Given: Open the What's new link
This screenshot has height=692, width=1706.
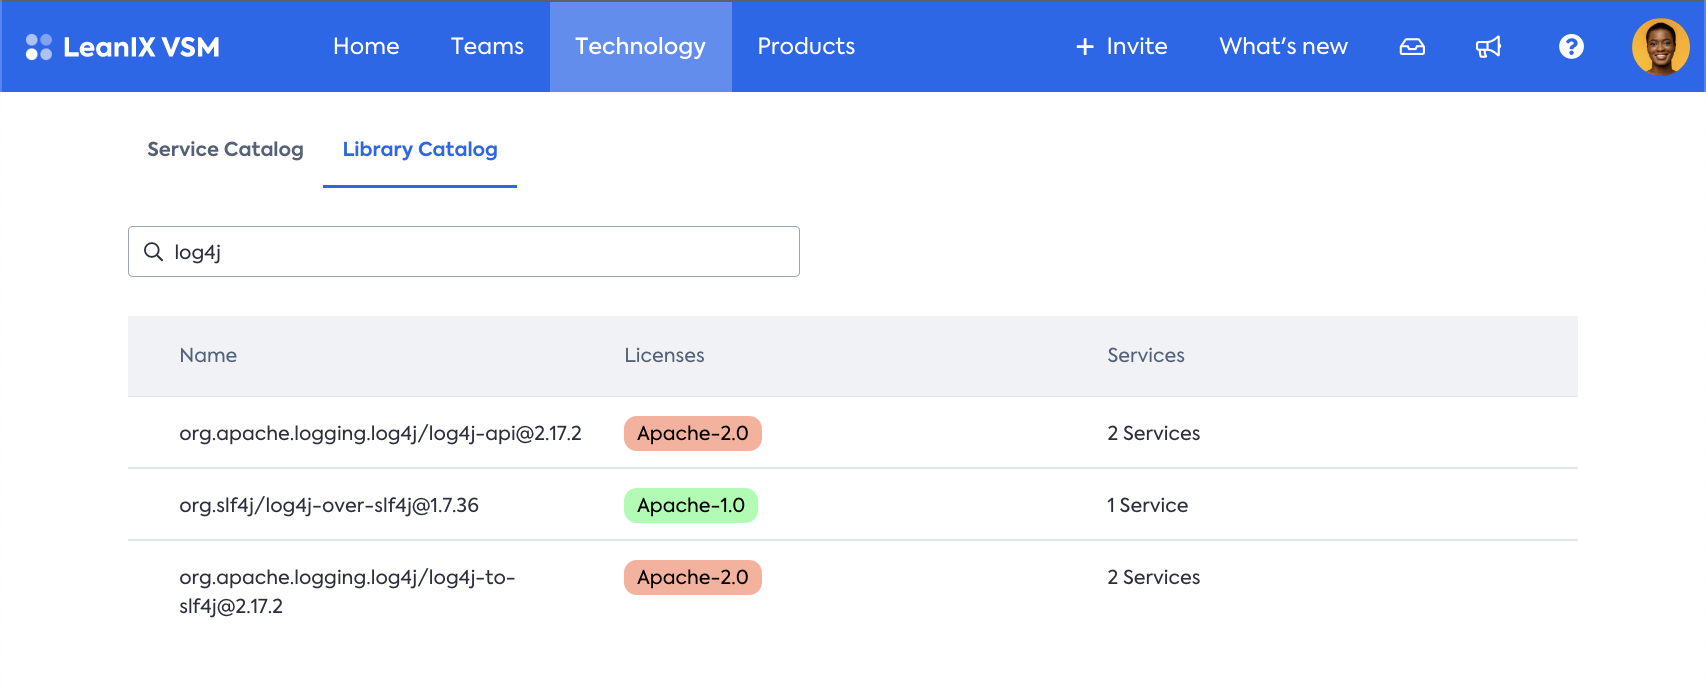Looking at the screenshot, I should point(1283,47).
